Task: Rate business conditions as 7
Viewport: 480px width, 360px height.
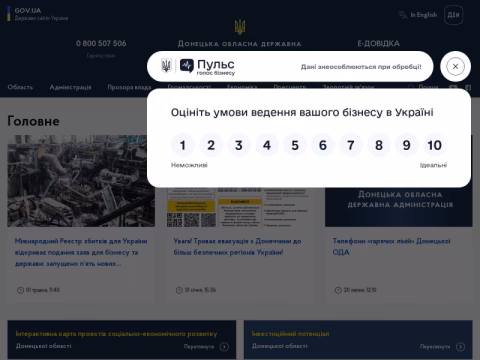Action: (351, 145)
